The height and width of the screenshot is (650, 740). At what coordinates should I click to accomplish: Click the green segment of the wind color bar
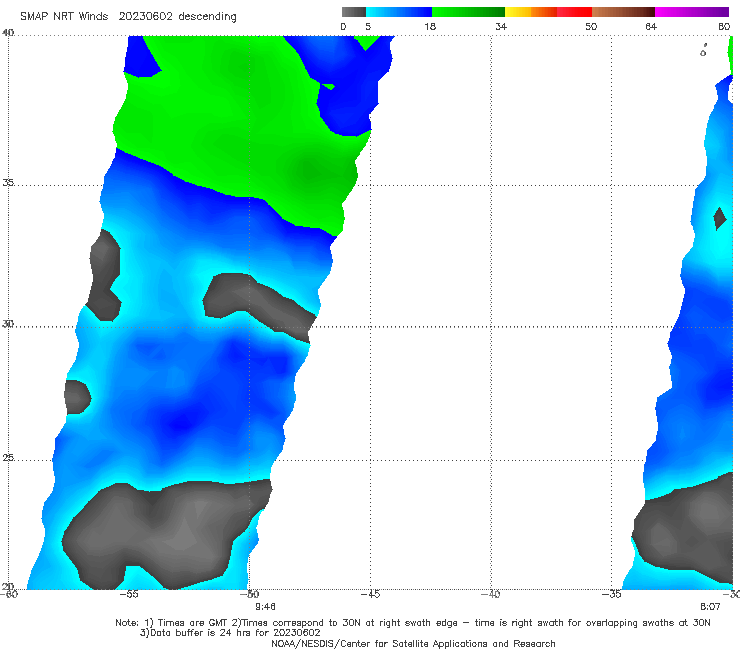click(468, 12)
